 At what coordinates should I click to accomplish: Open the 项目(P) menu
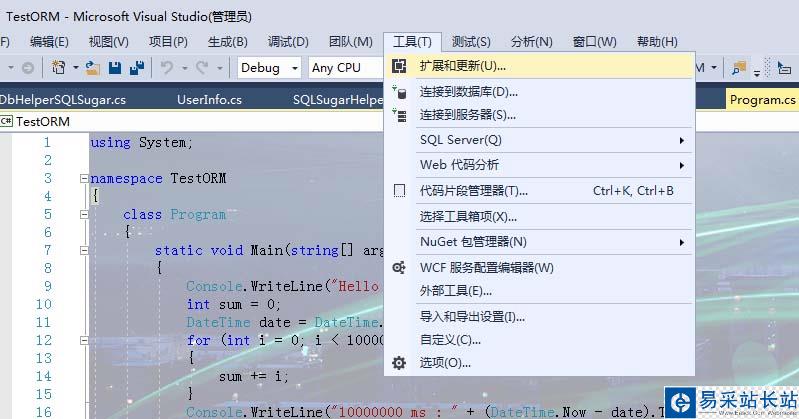pyautogui.click(x=168, y=41)
